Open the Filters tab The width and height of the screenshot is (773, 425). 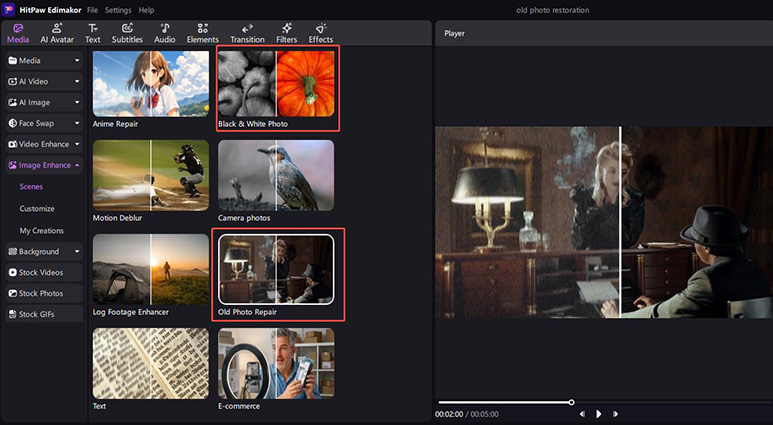tap(286, 34)
